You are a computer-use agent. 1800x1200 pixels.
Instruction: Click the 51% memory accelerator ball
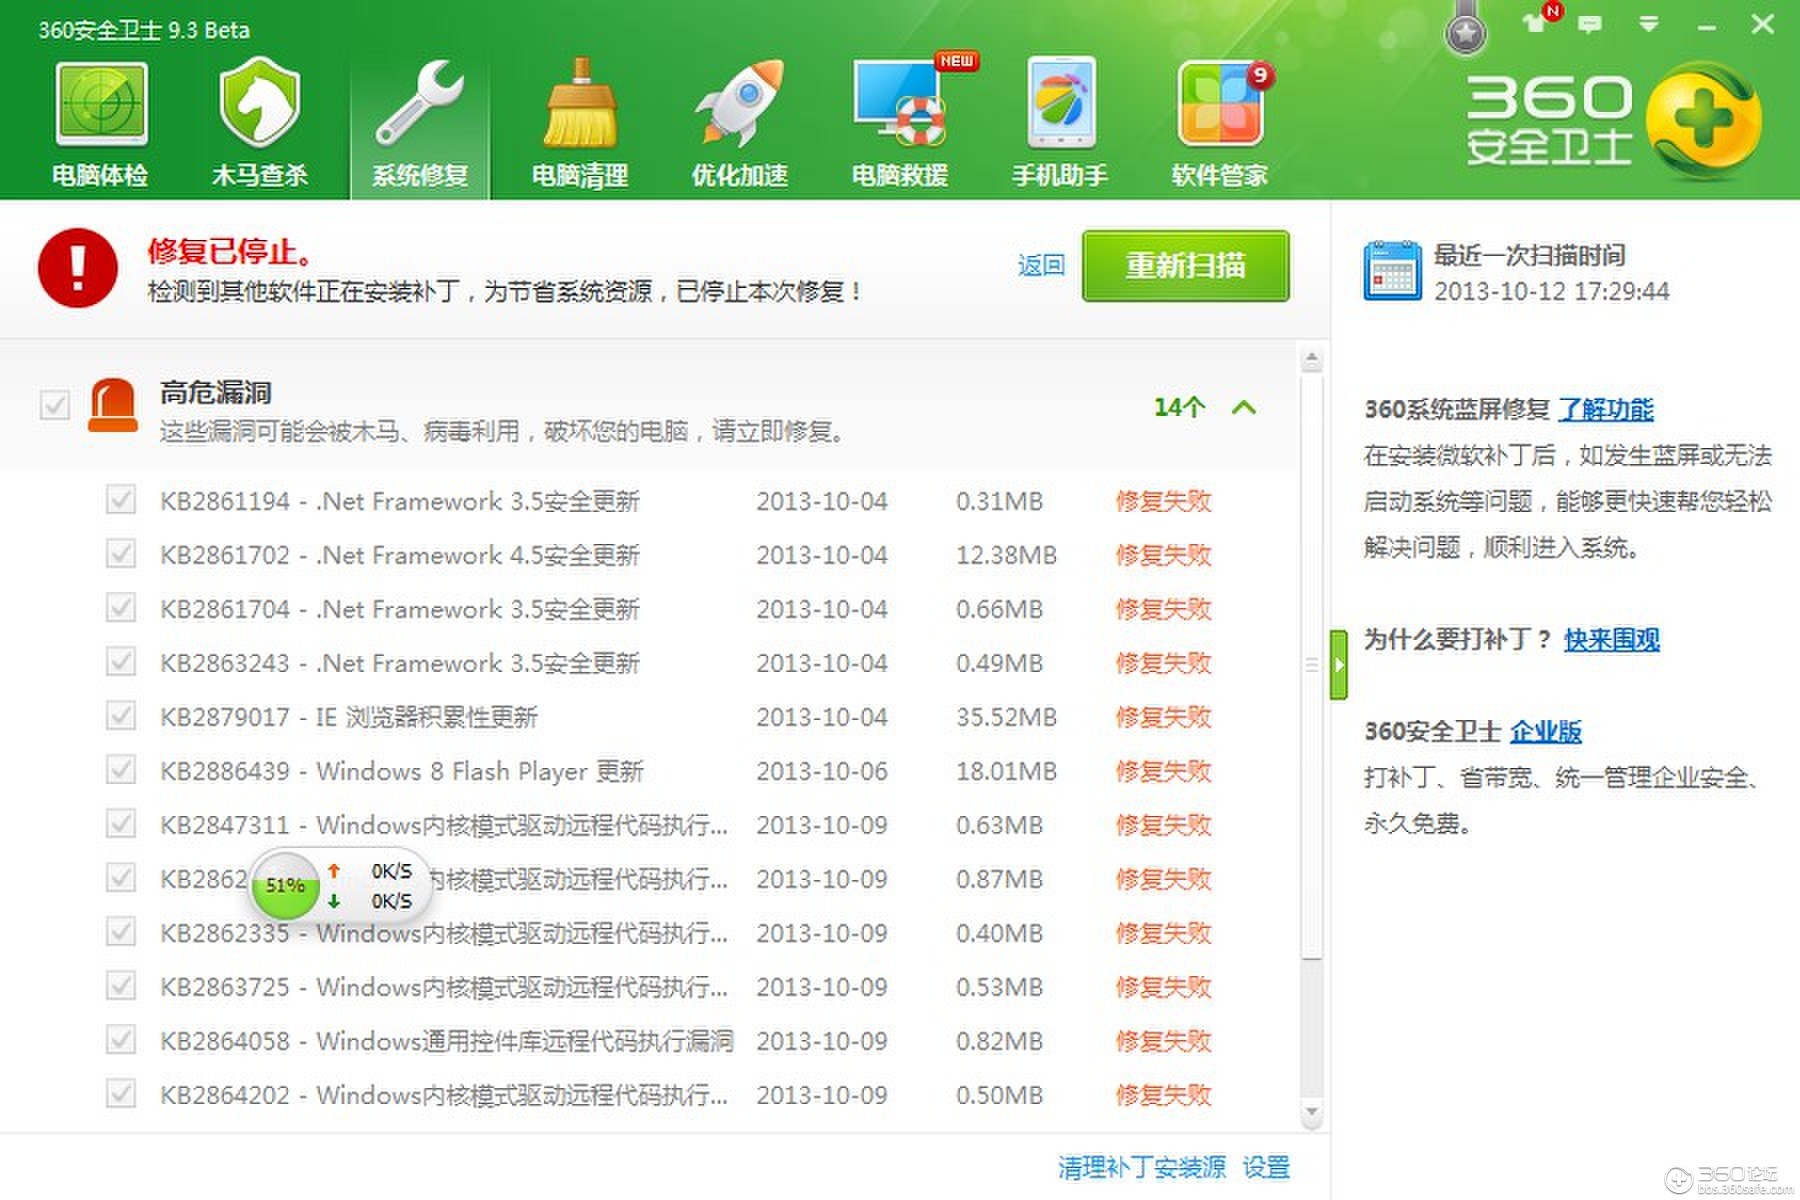[x=285, y=886]
